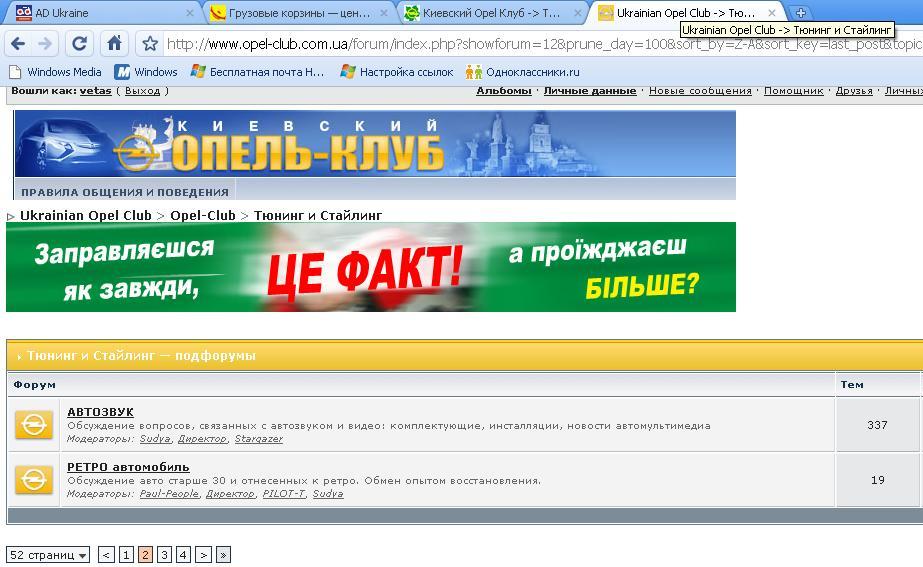The height and width of the screenshot is (567, 923).
Task: Open moderator Stargazer's profile
Action: (x=258, y=439)
